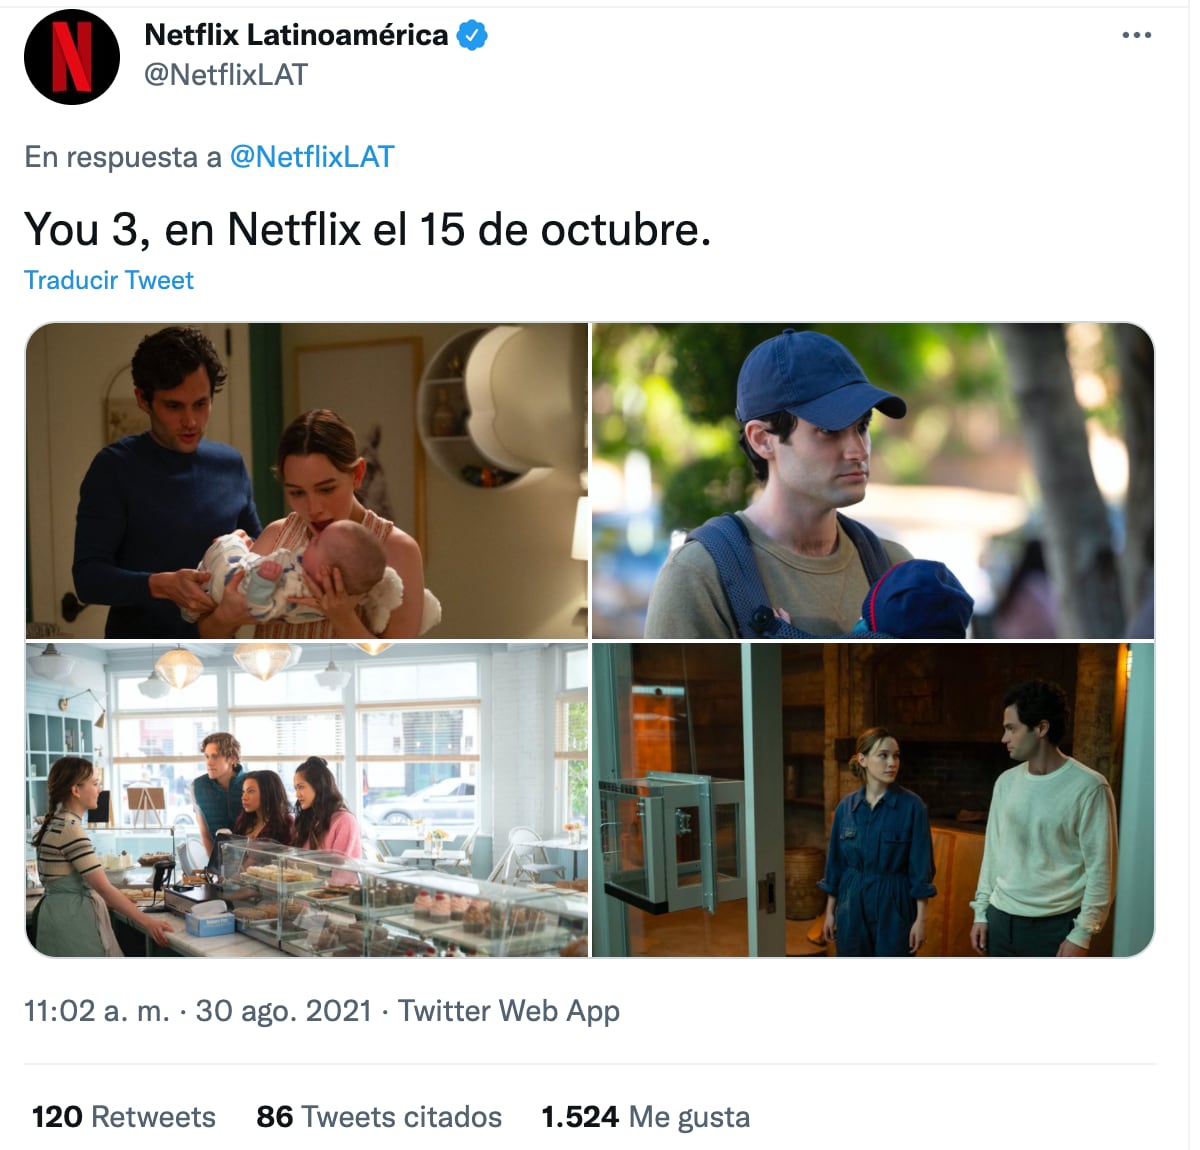Image resolution: width=1200 pixels, height=1150 pixels.
Task: Click the Traducir Tweet link
Action: 109,280
